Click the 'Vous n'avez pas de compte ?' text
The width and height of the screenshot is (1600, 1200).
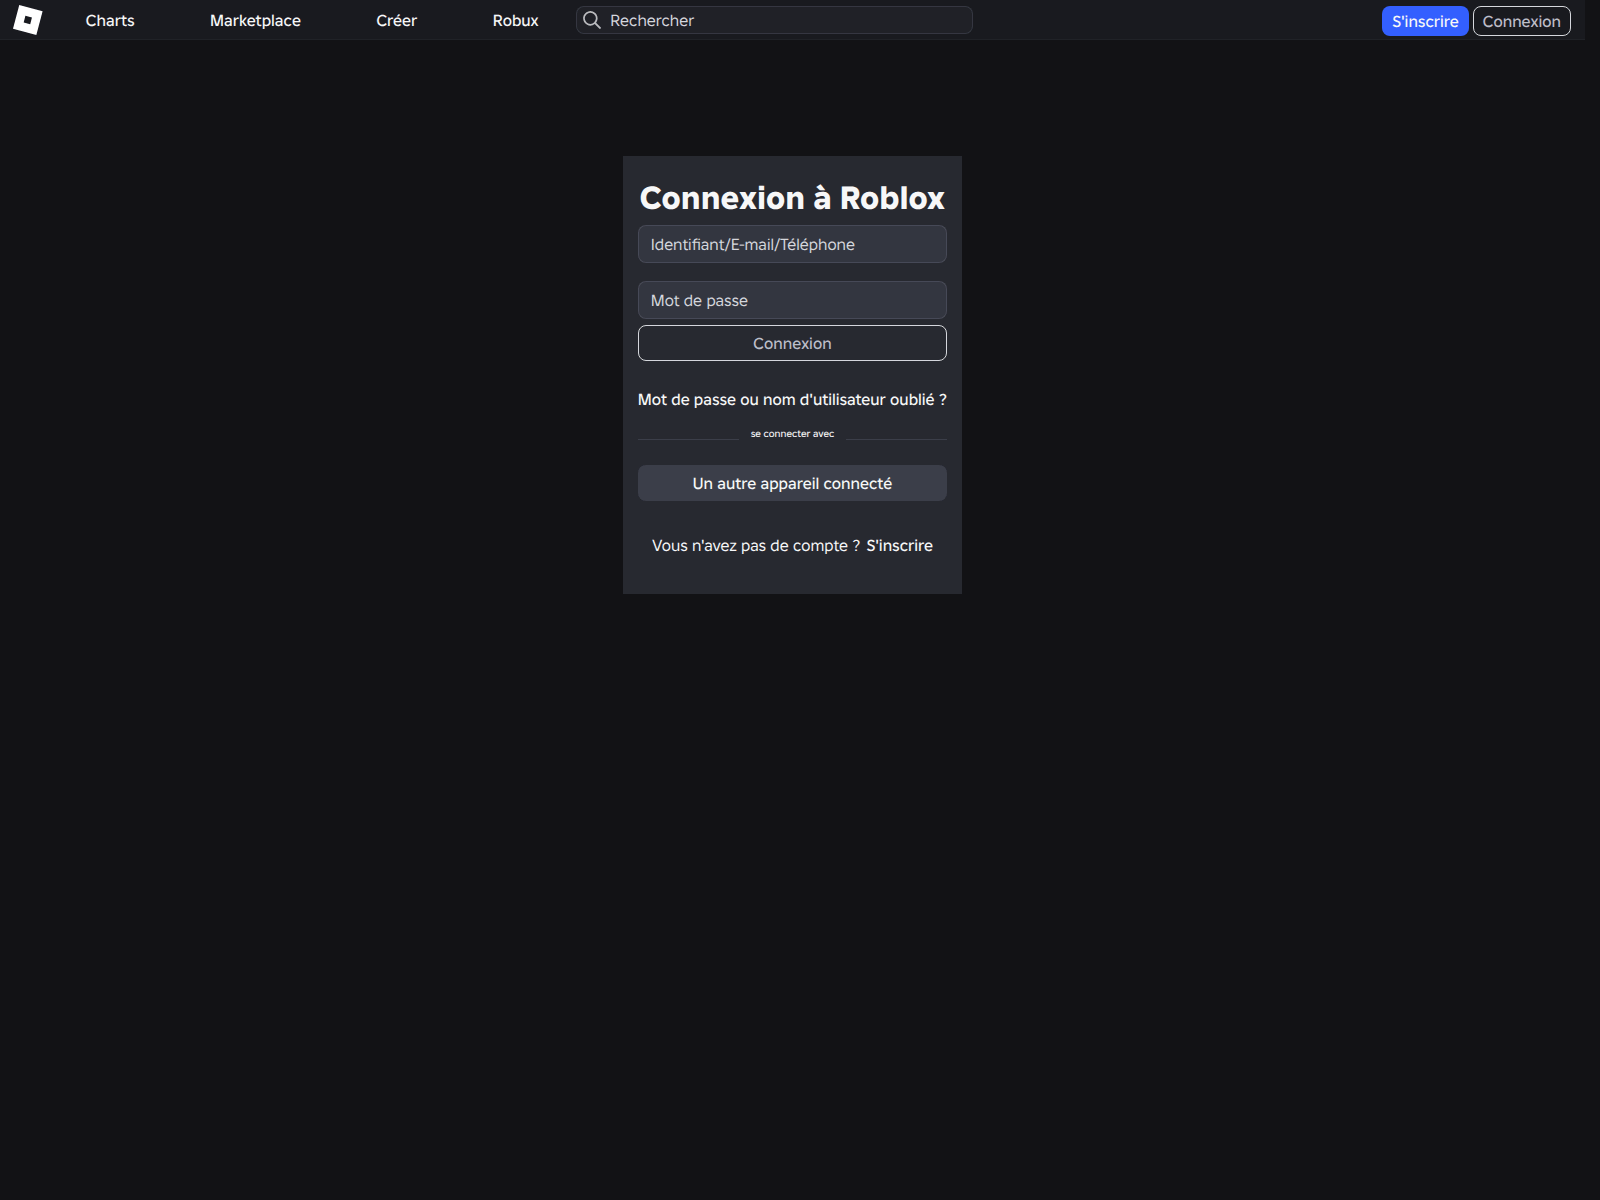756,545
